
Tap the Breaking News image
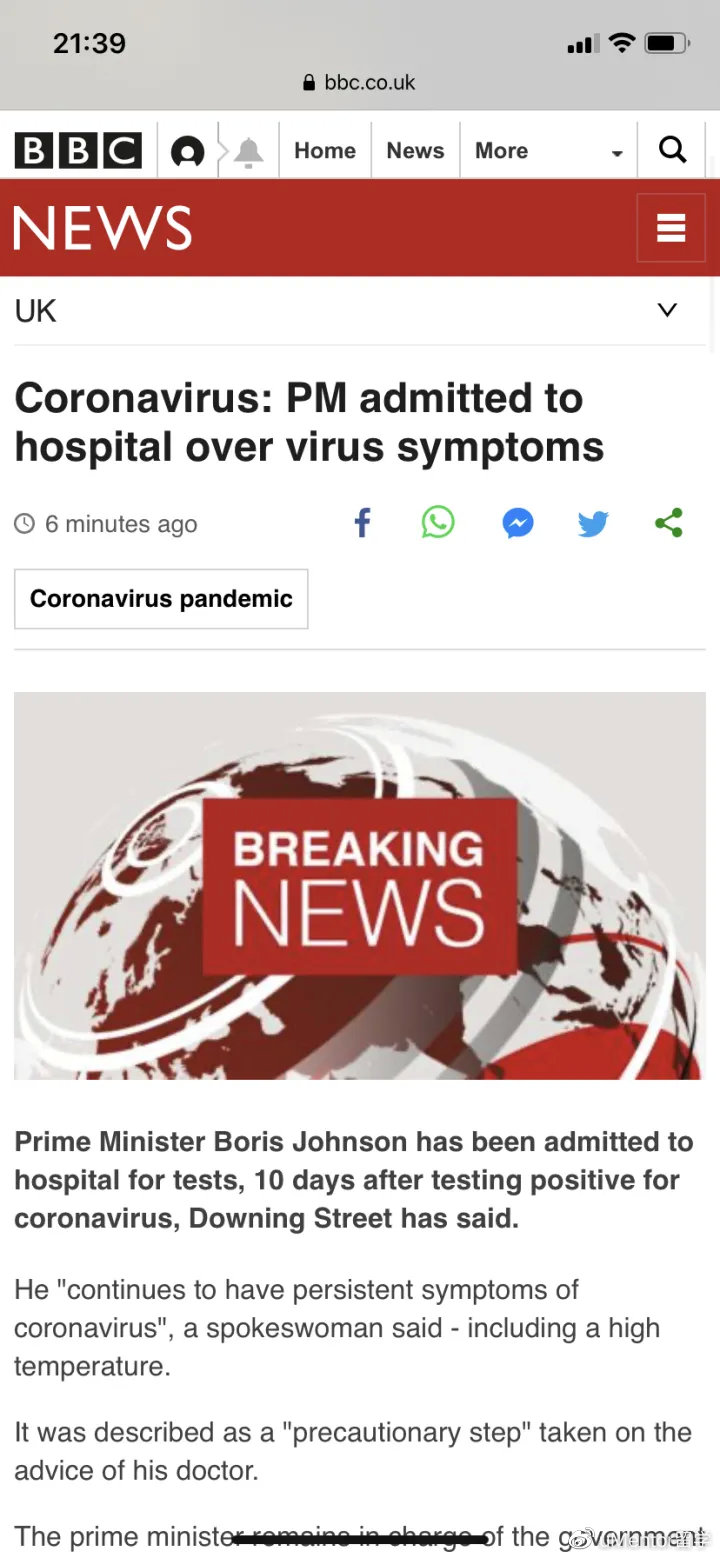(360, 886)
